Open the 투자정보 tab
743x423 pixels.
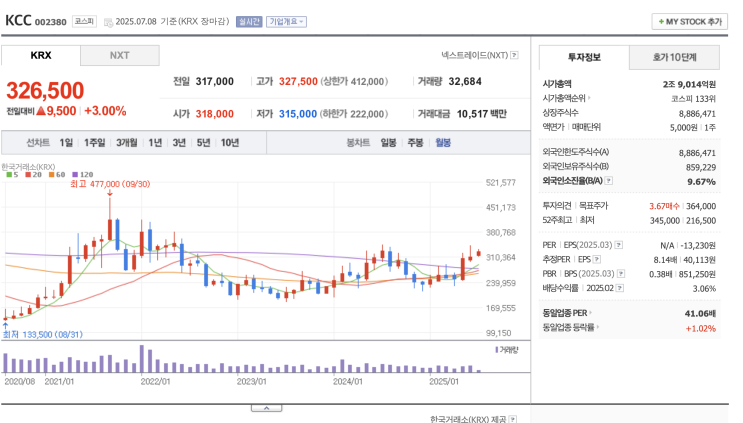pos(584,57)
